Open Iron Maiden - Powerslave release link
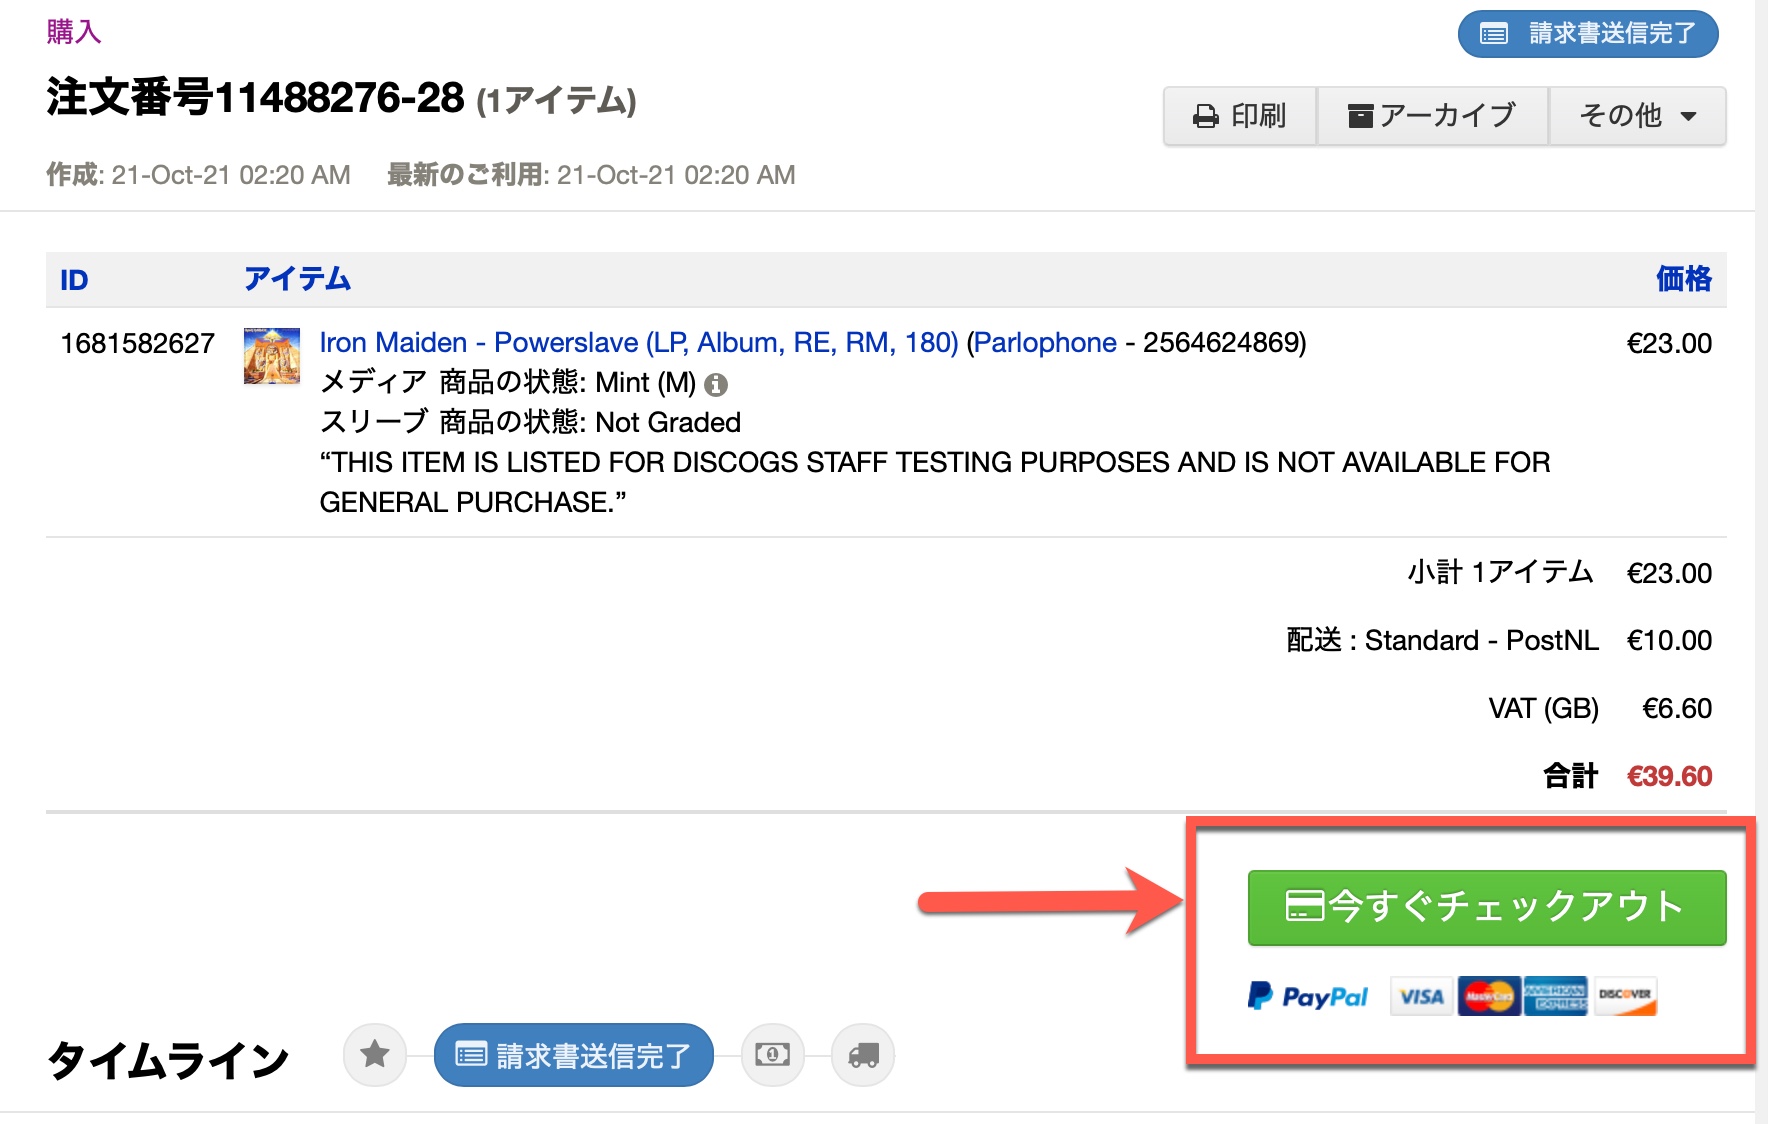This screenshot has height=1124, width=1768. point(639,342)
